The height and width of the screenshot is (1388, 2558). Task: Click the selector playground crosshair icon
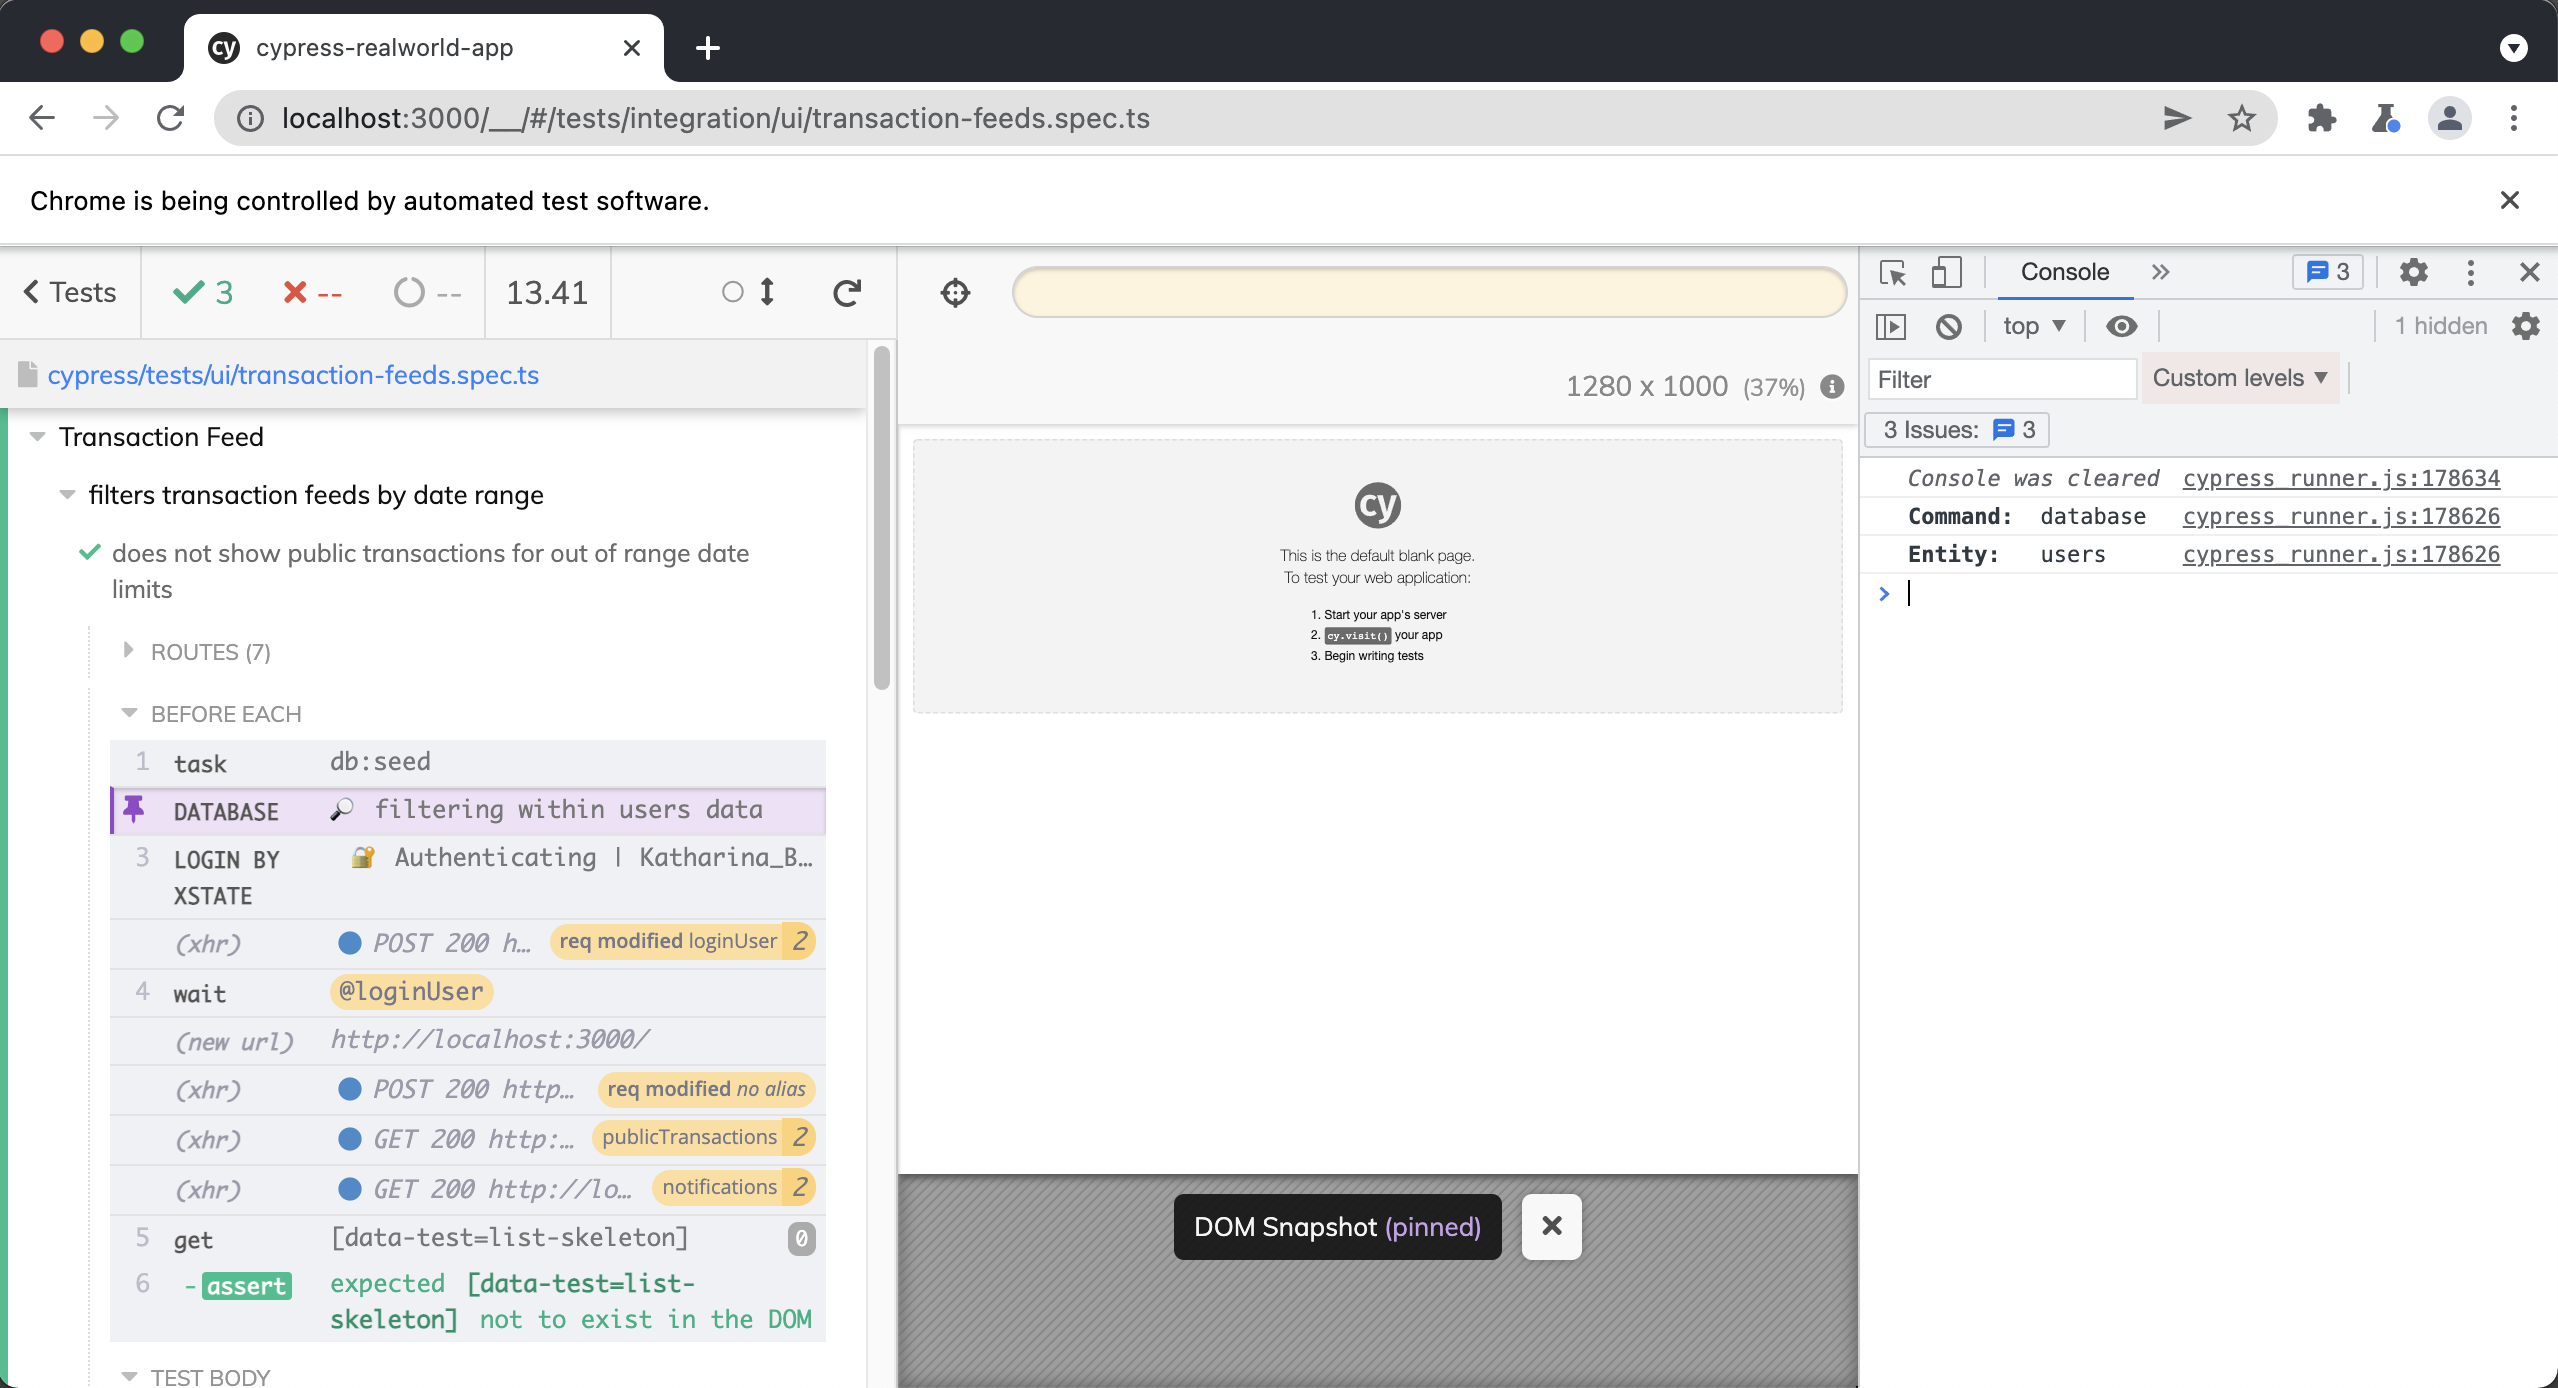955,293
